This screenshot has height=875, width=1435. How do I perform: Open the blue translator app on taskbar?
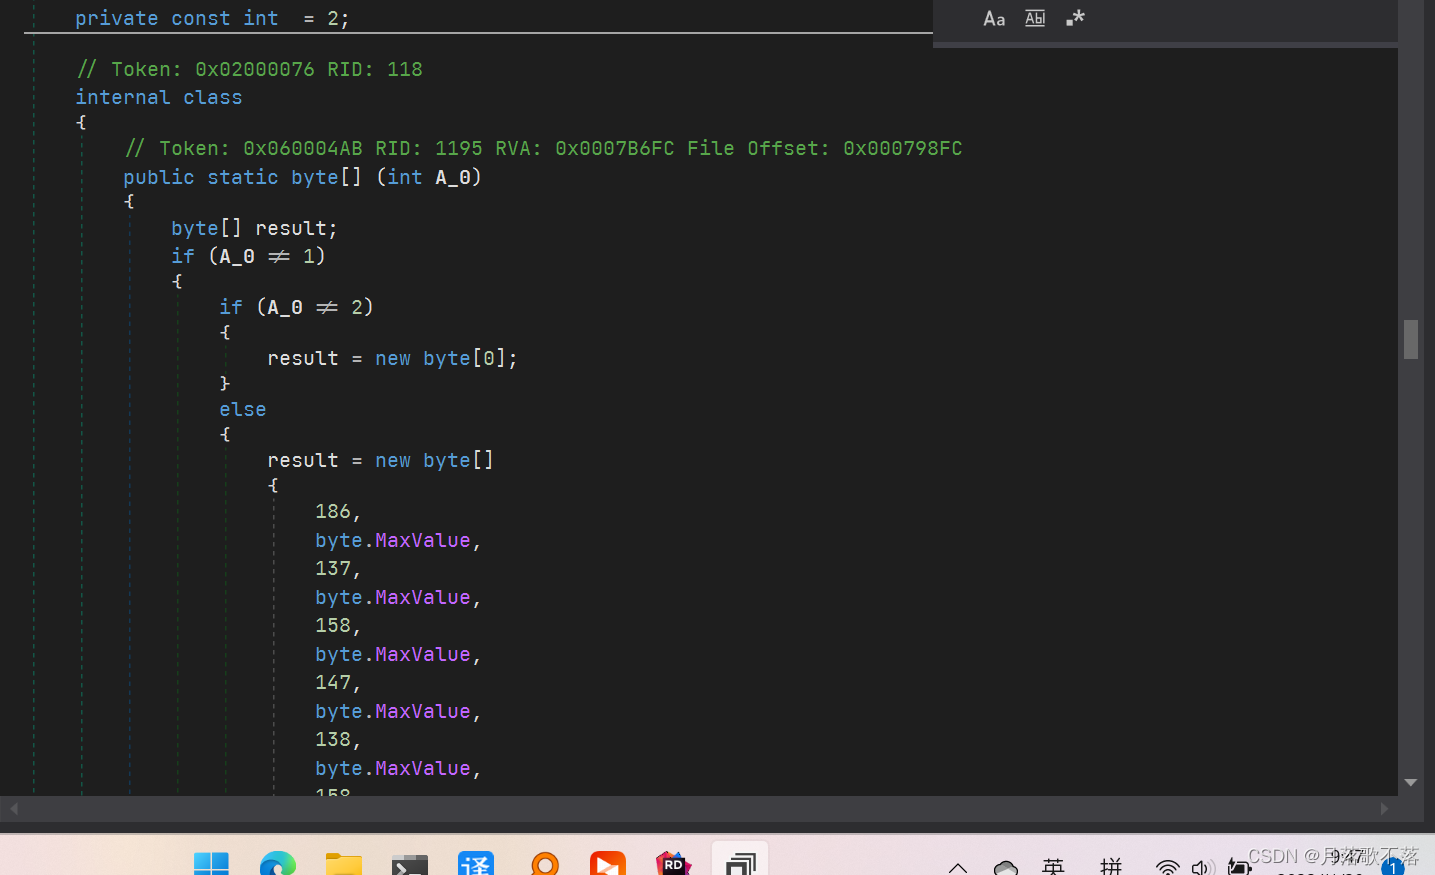(x=476, y=865)
